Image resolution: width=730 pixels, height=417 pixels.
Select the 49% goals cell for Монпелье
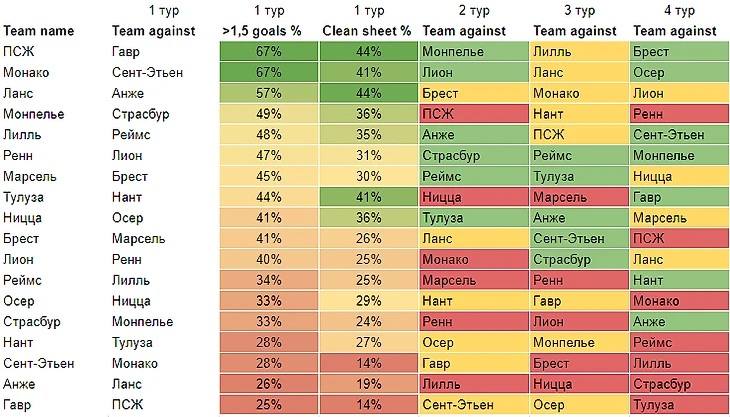pos(266,114)
